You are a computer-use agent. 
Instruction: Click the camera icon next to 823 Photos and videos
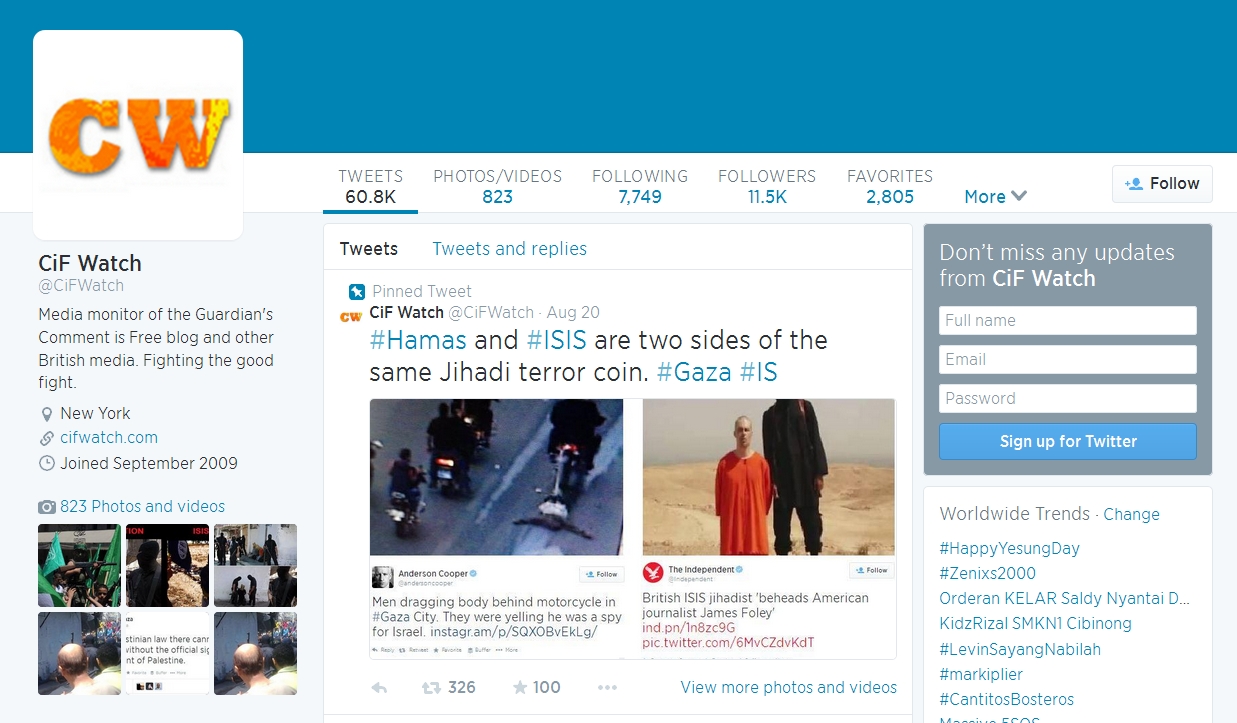point(47,507)
